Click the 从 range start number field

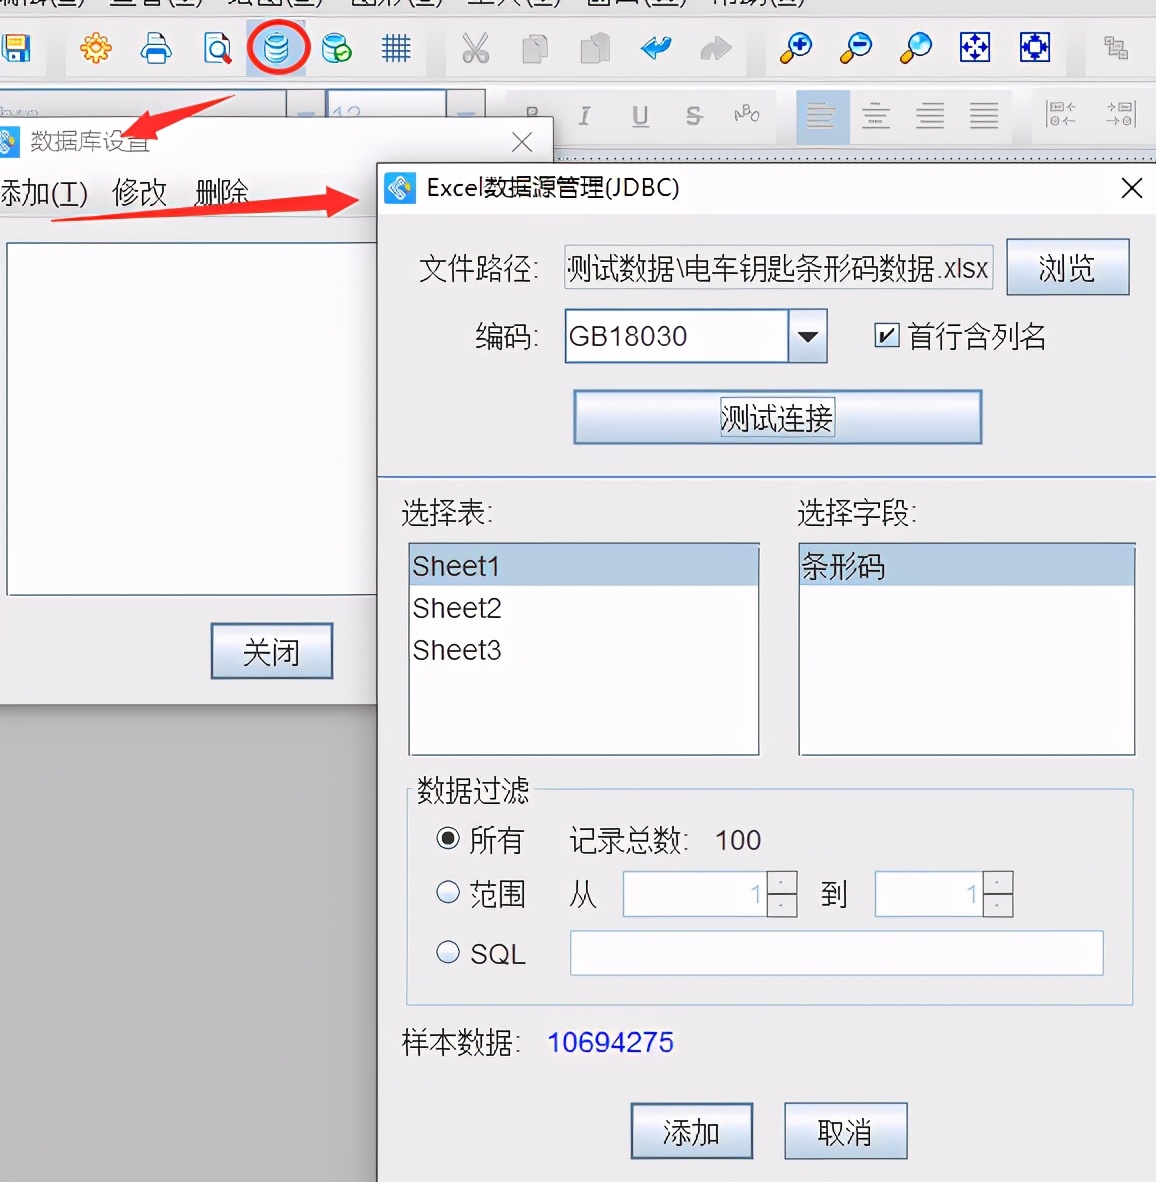(x=695, y=894)
